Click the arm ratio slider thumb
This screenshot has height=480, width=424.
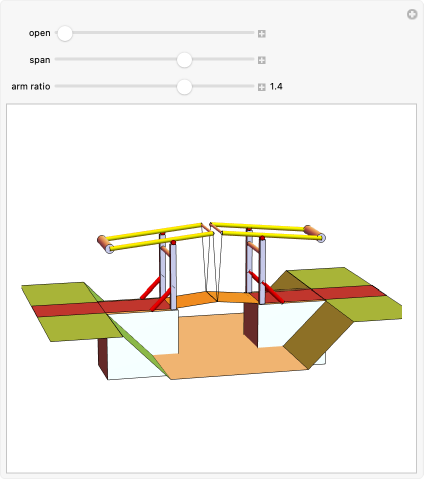click(184, 87)
